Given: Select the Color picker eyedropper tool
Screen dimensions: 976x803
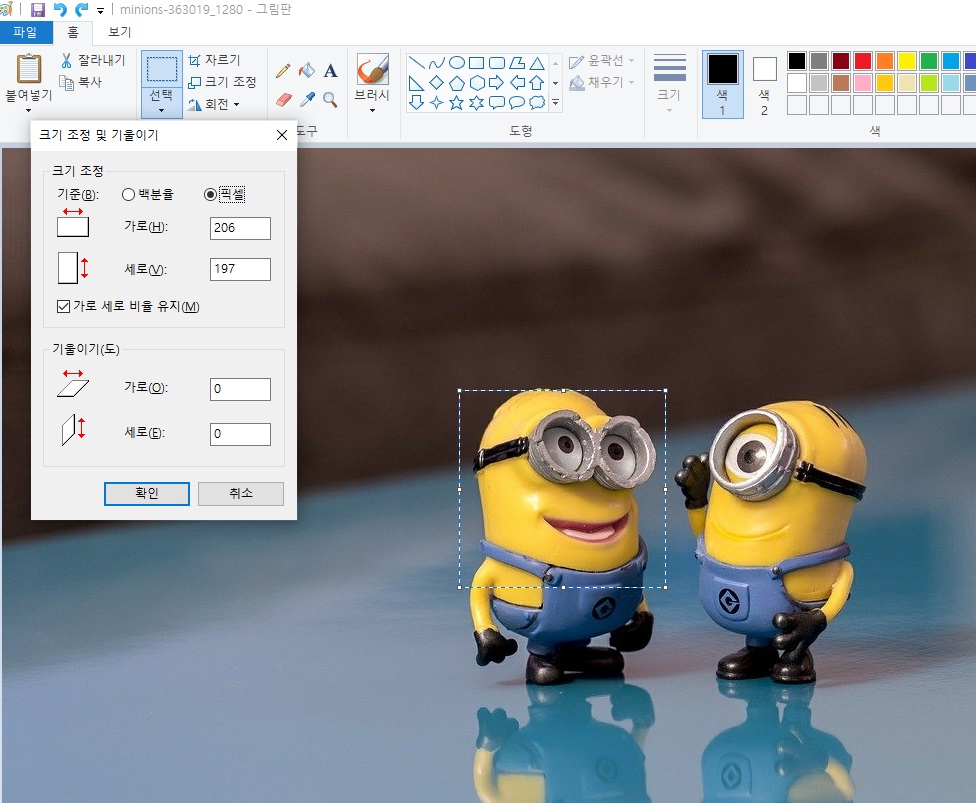Looking at the screenshot, I should click(x=307, y=100).
